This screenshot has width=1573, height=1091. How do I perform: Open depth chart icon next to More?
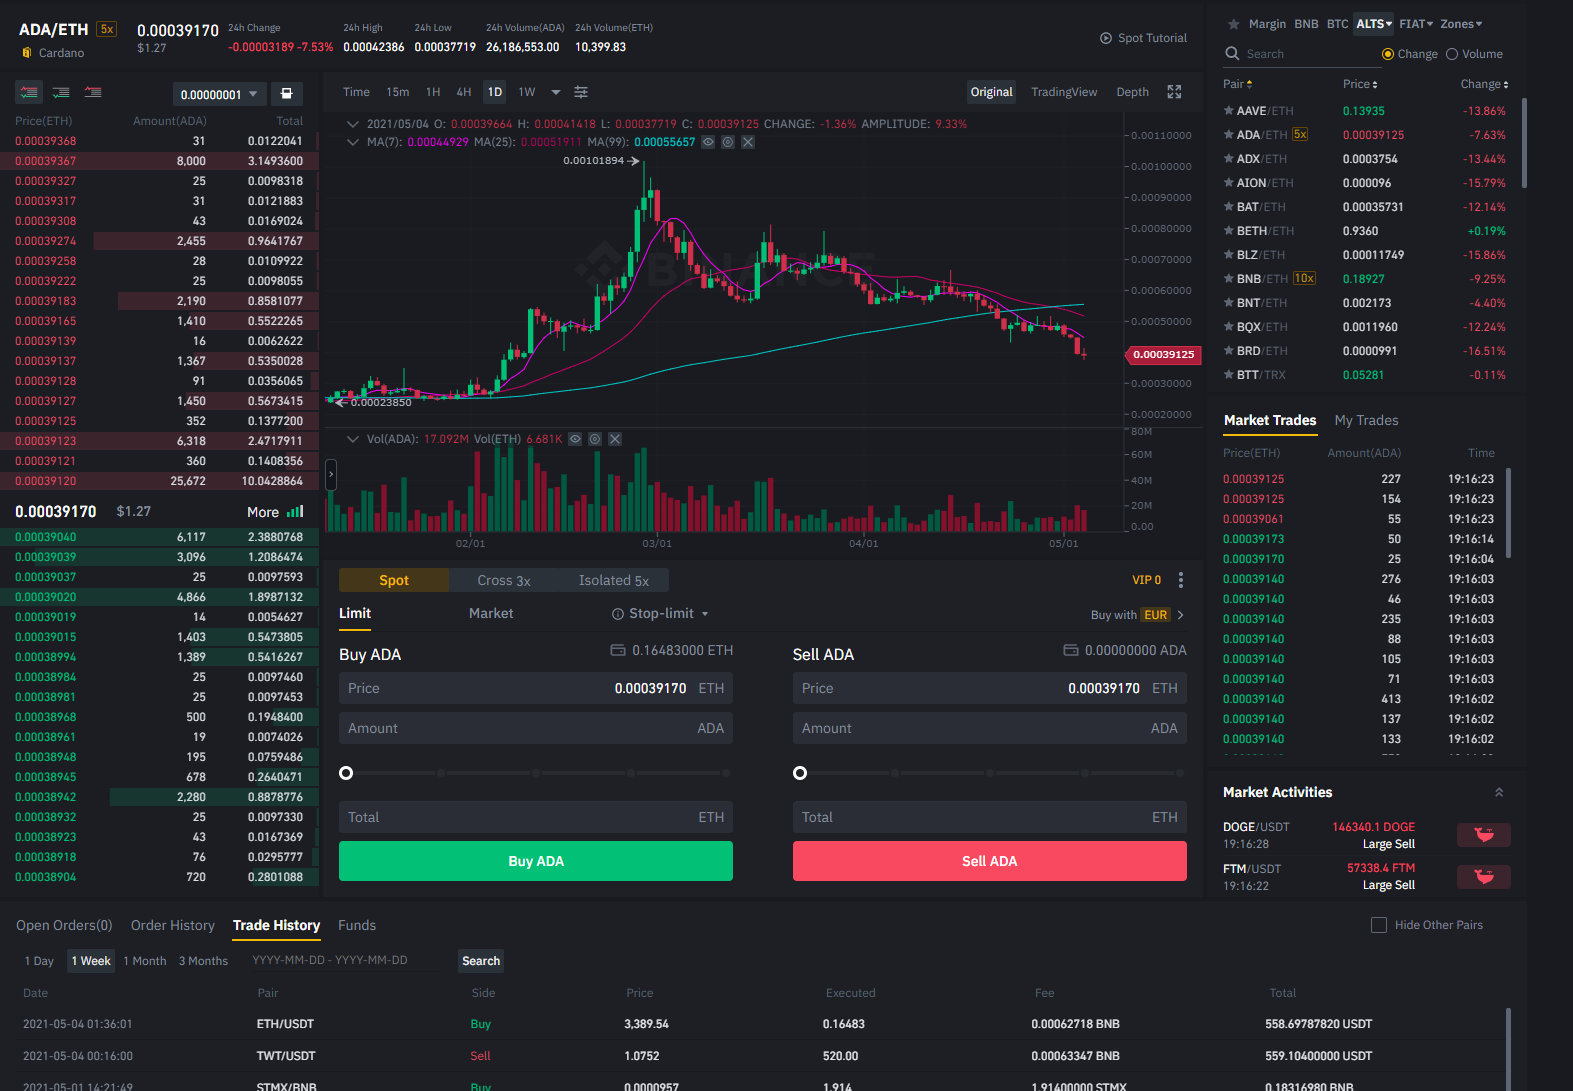pos(295,512)
